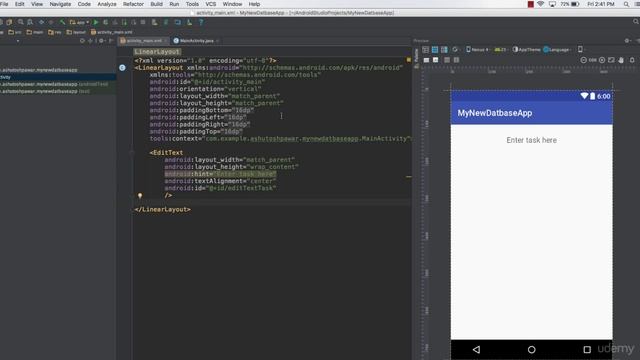Open the Language dropdown in preview
Screen dimensions: 640x360
557,50
